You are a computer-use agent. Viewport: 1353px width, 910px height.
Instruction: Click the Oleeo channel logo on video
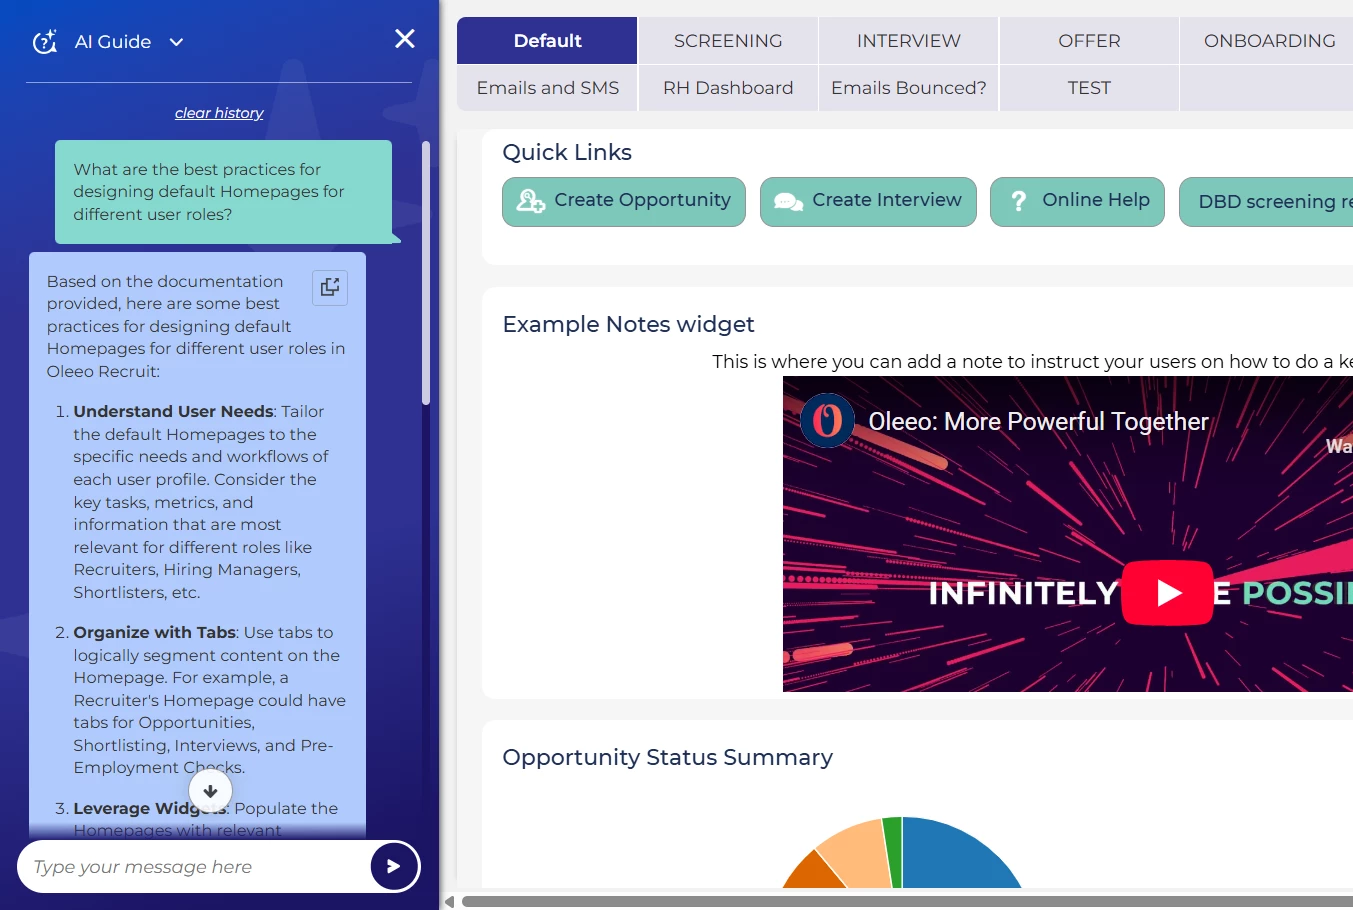(x=827, y=421)
